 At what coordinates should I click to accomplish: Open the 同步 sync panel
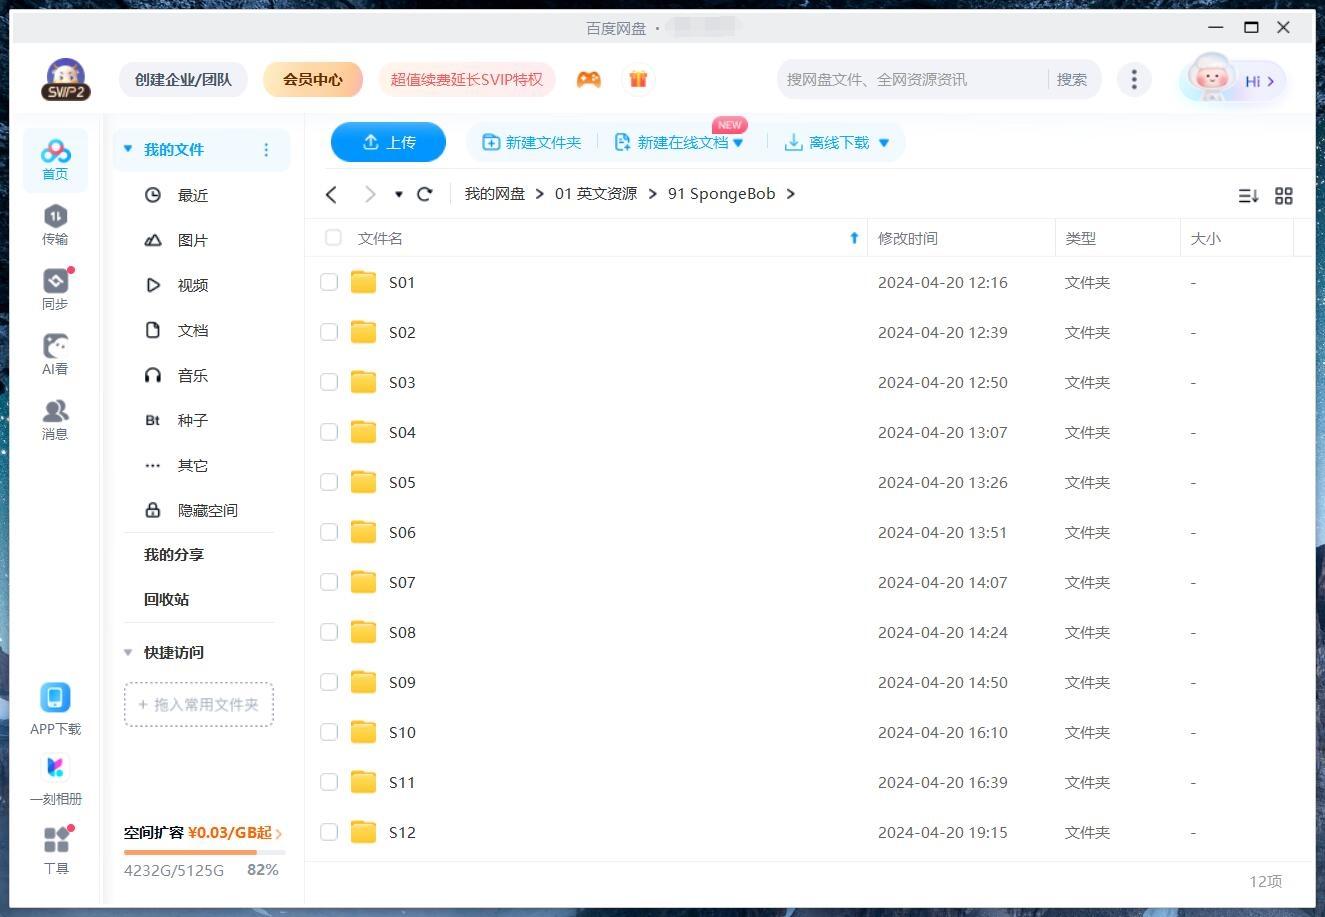click(55, 287)
